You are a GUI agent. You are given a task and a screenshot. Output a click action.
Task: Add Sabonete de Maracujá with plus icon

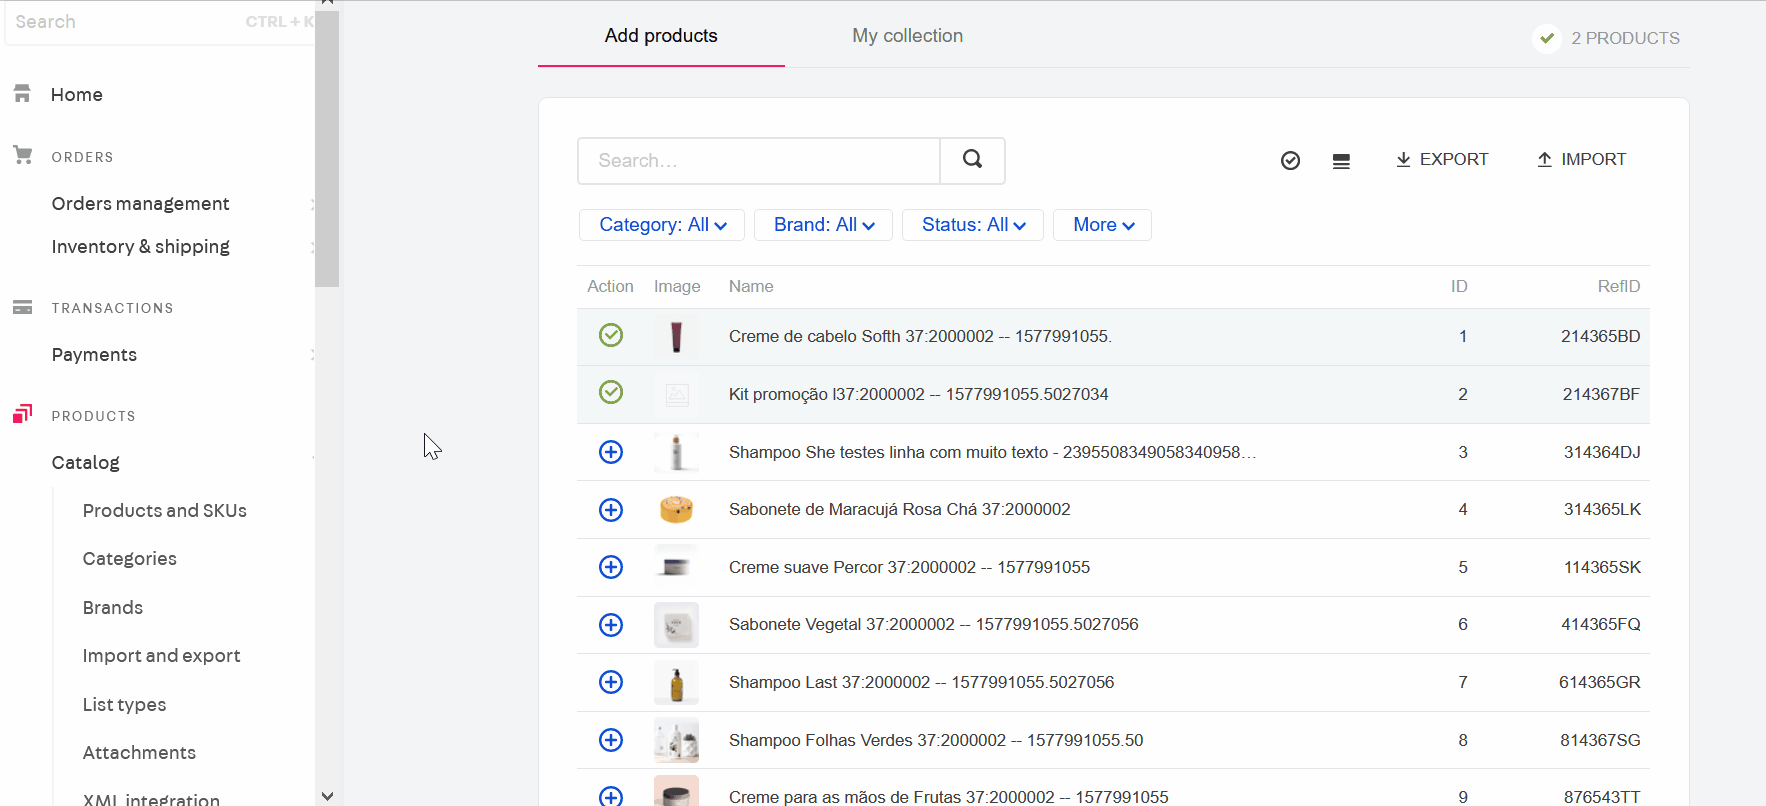pos(611,510)
